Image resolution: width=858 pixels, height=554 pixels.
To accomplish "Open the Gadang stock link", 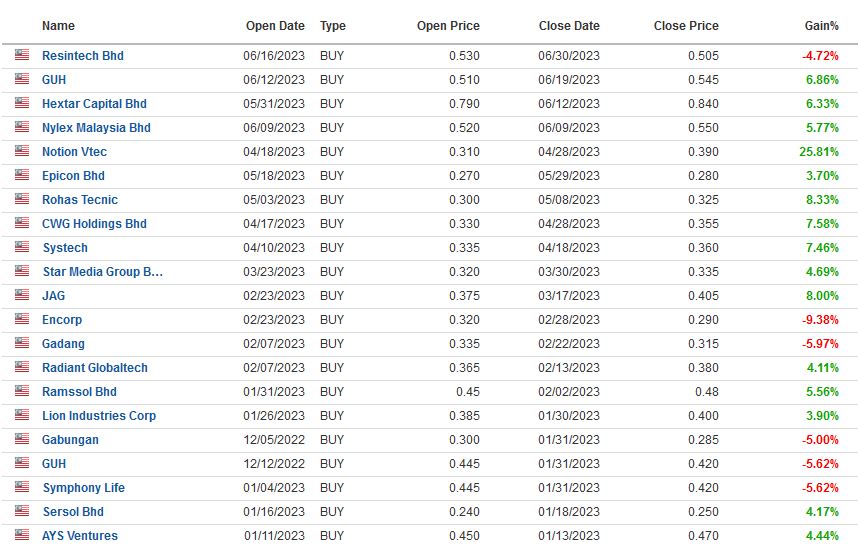I will pyautogui.click(x=63, y=344).
